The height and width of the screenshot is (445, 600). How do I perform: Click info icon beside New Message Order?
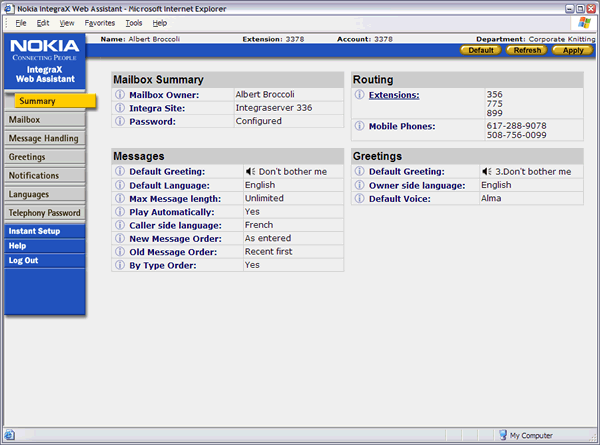tap(120, 238)
